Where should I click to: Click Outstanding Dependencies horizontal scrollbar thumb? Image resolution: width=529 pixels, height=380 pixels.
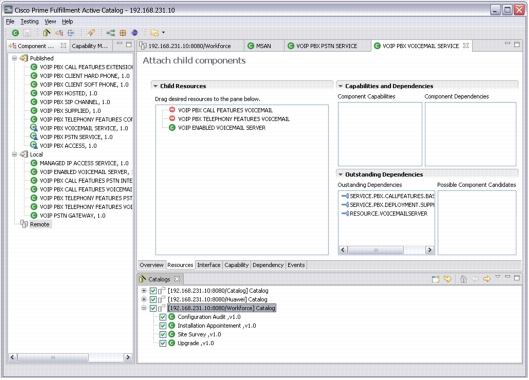tap(375, 250)
